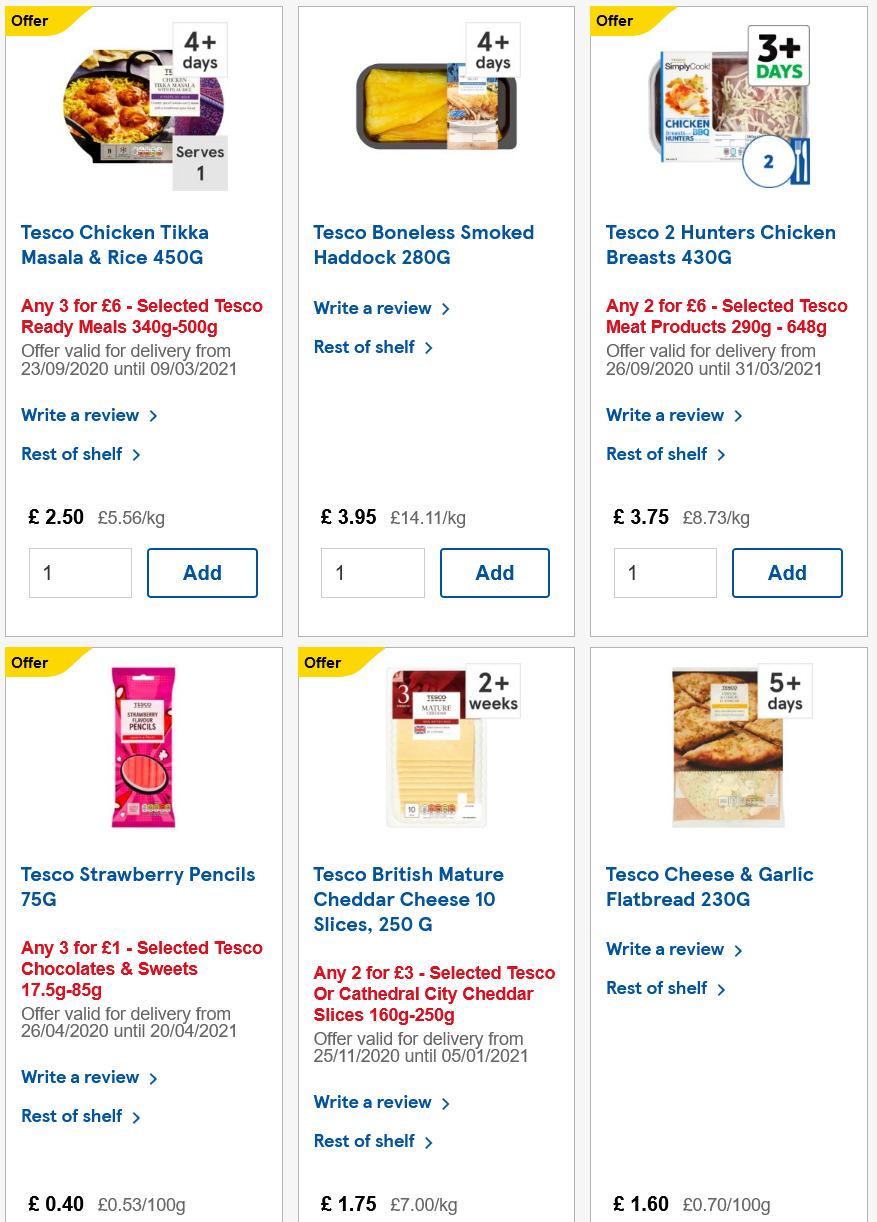Add the 2 Hunters Chicken Breasts

click(x=787, y=572)
